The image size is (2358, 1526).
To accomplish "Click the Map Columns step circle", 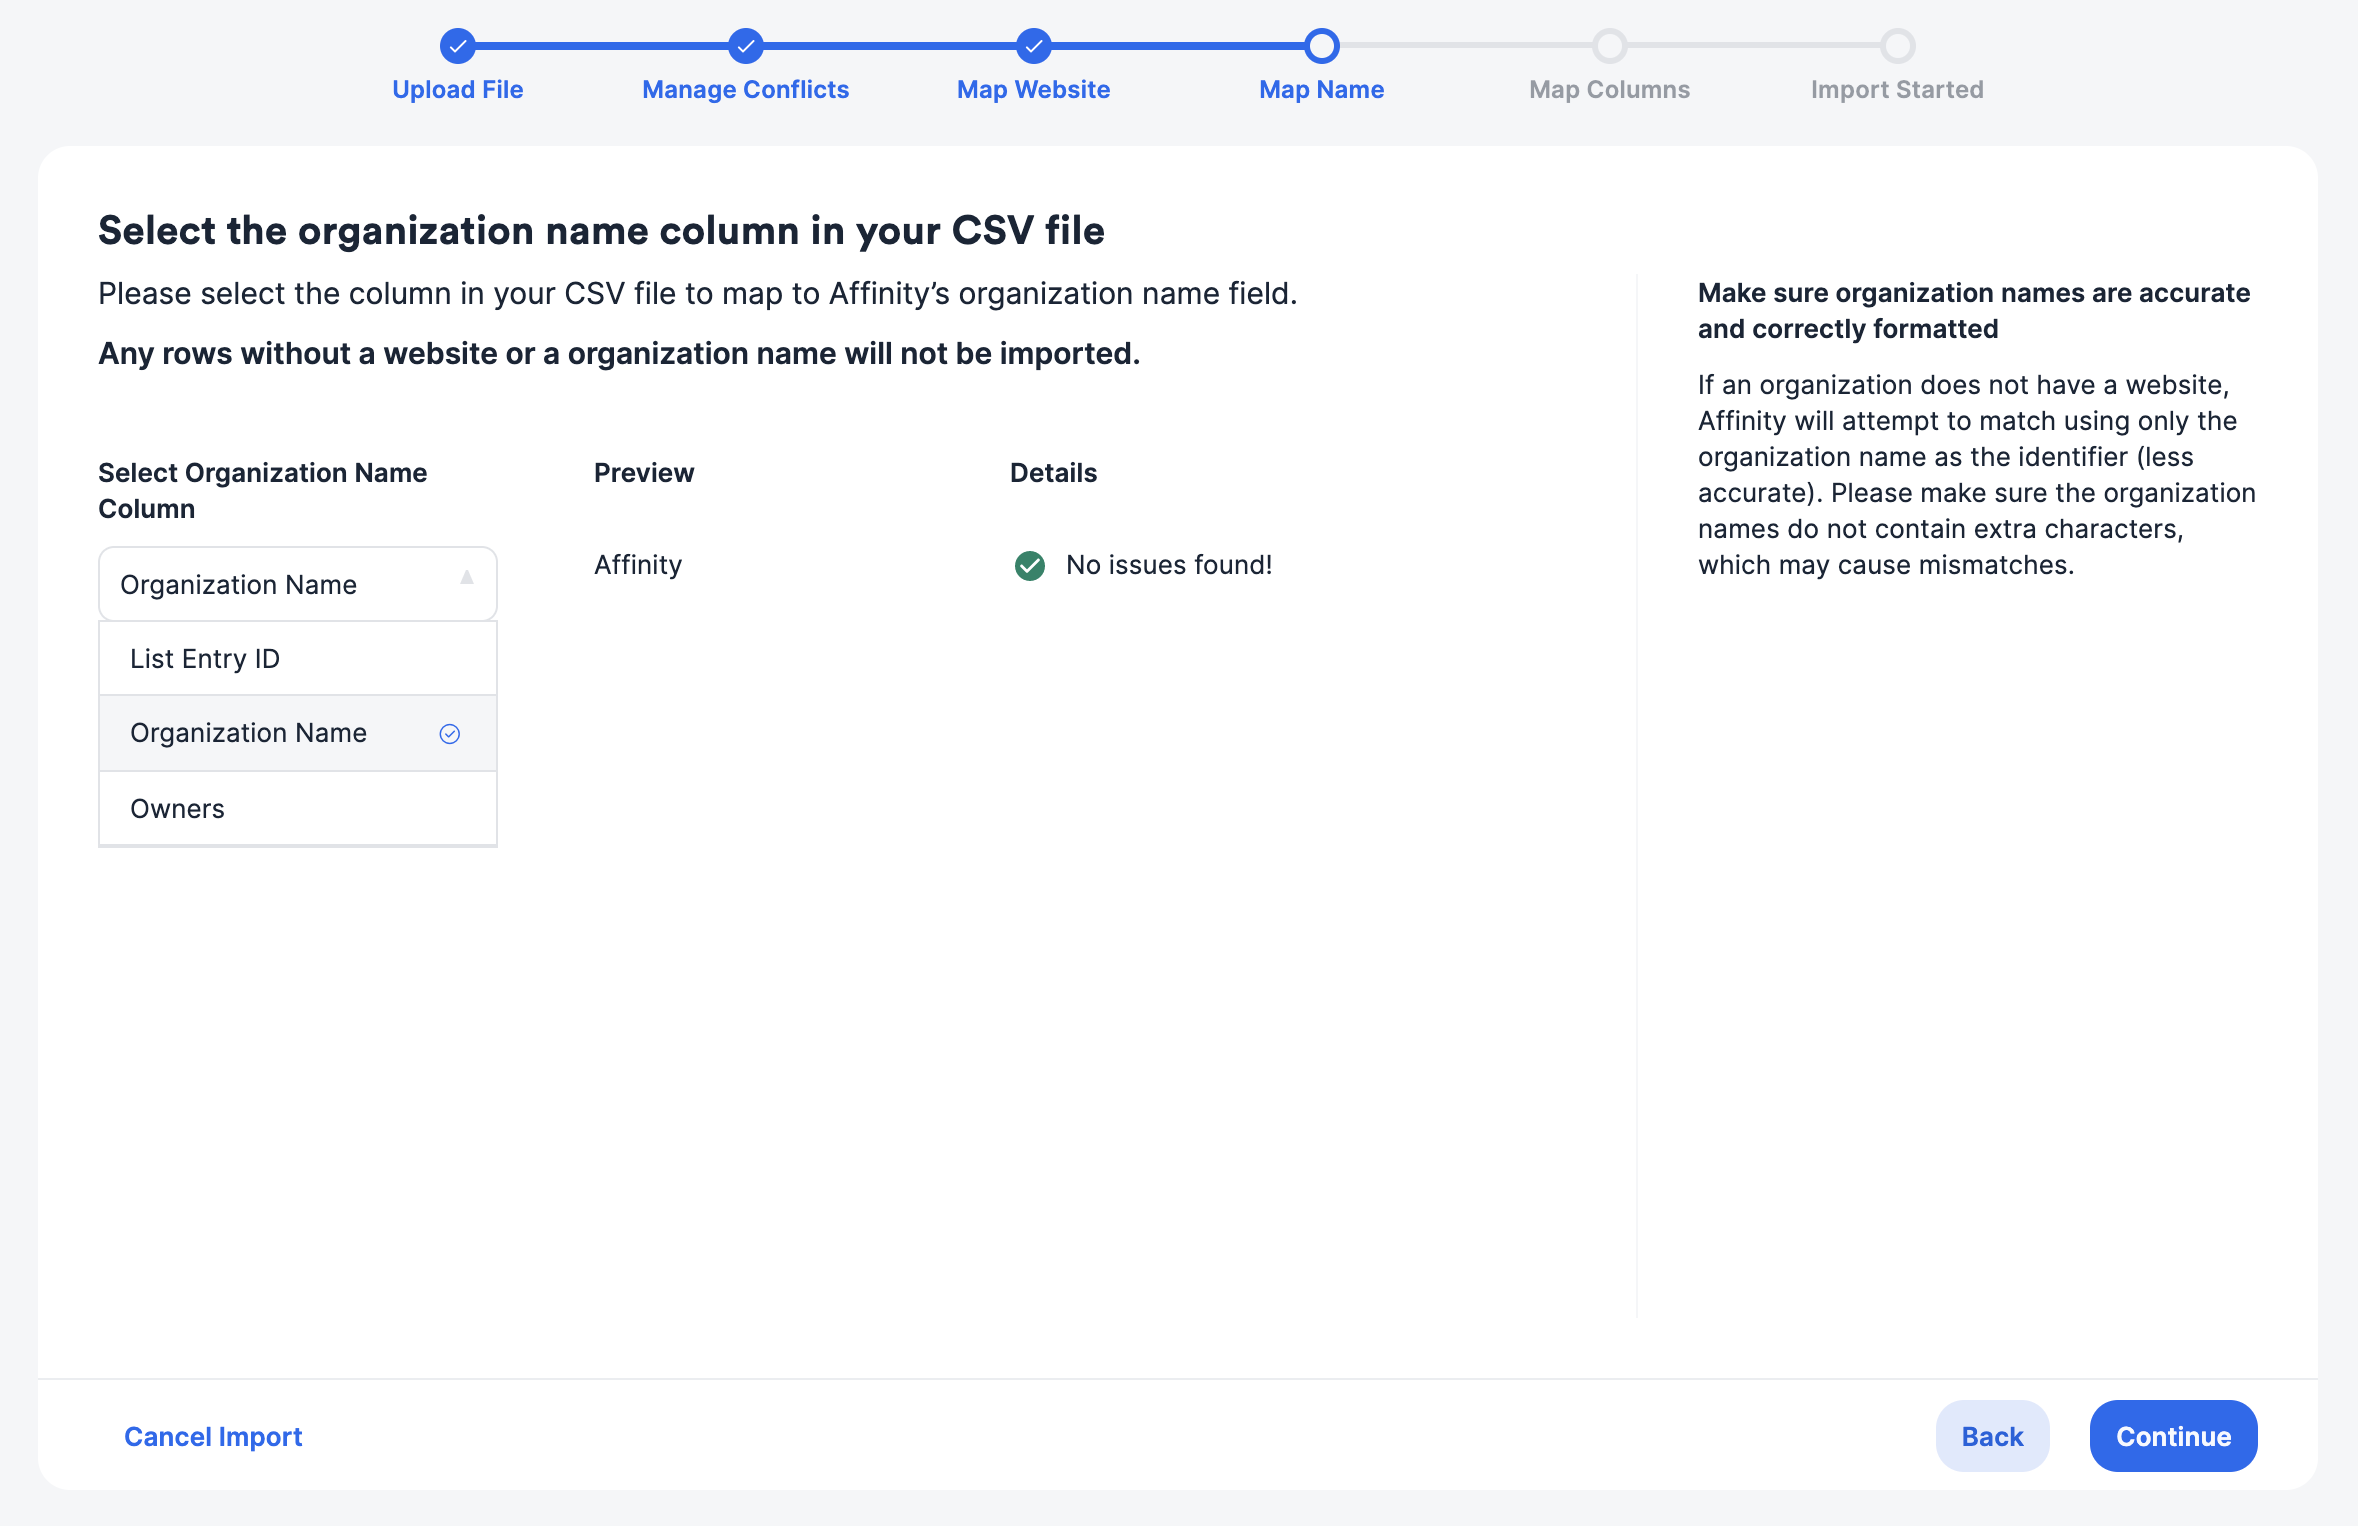I will (1609, 46).
